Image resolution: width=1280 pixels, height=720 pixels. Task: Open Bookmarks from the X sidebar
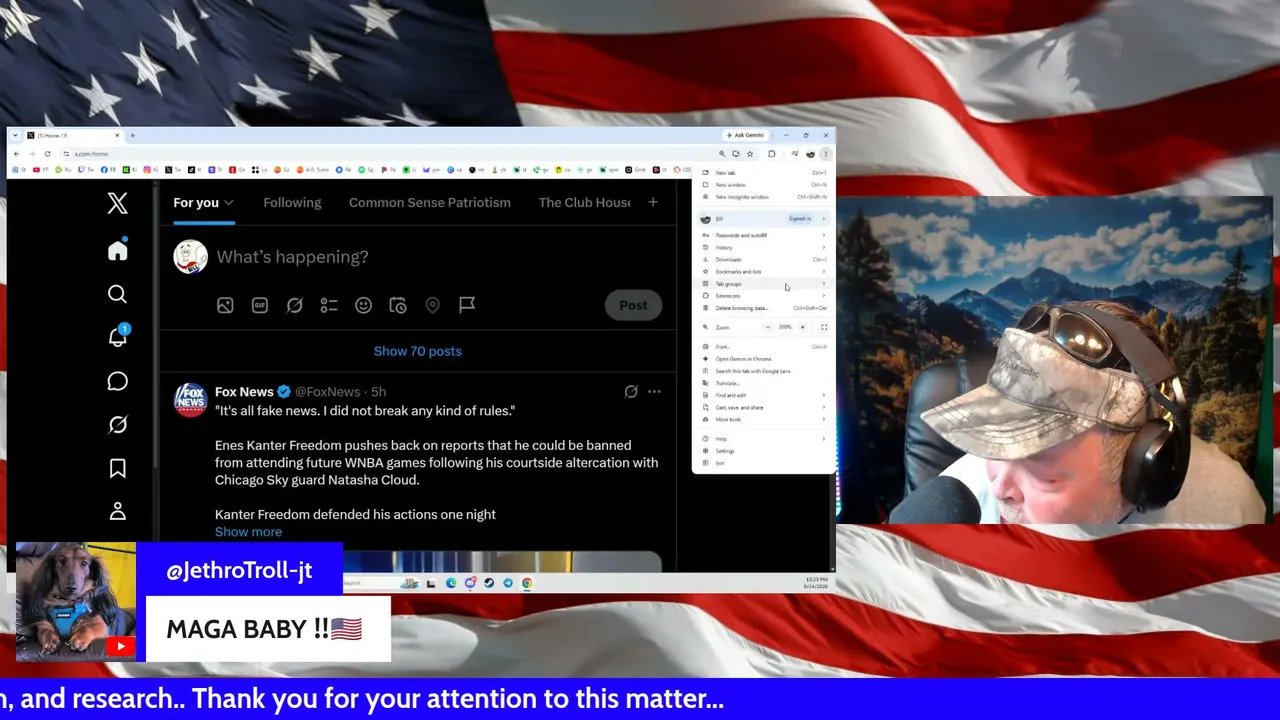click(117, 468)
